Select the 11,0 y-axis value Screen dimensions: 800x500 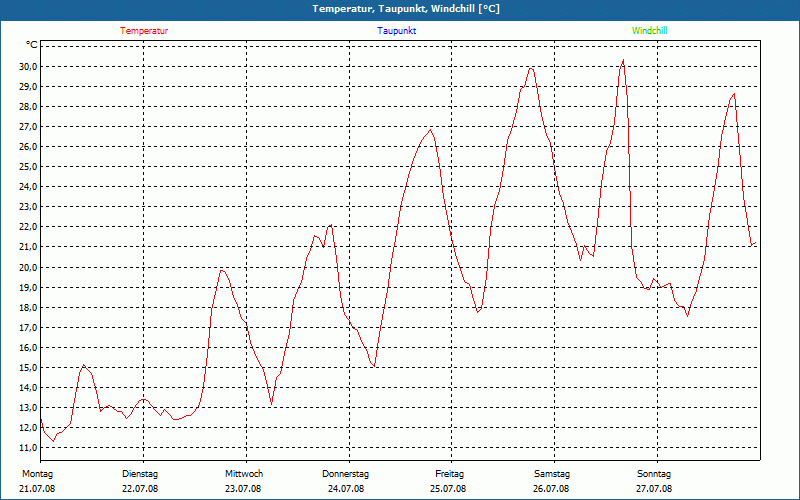pyautogui.click(x=28, y=447)
